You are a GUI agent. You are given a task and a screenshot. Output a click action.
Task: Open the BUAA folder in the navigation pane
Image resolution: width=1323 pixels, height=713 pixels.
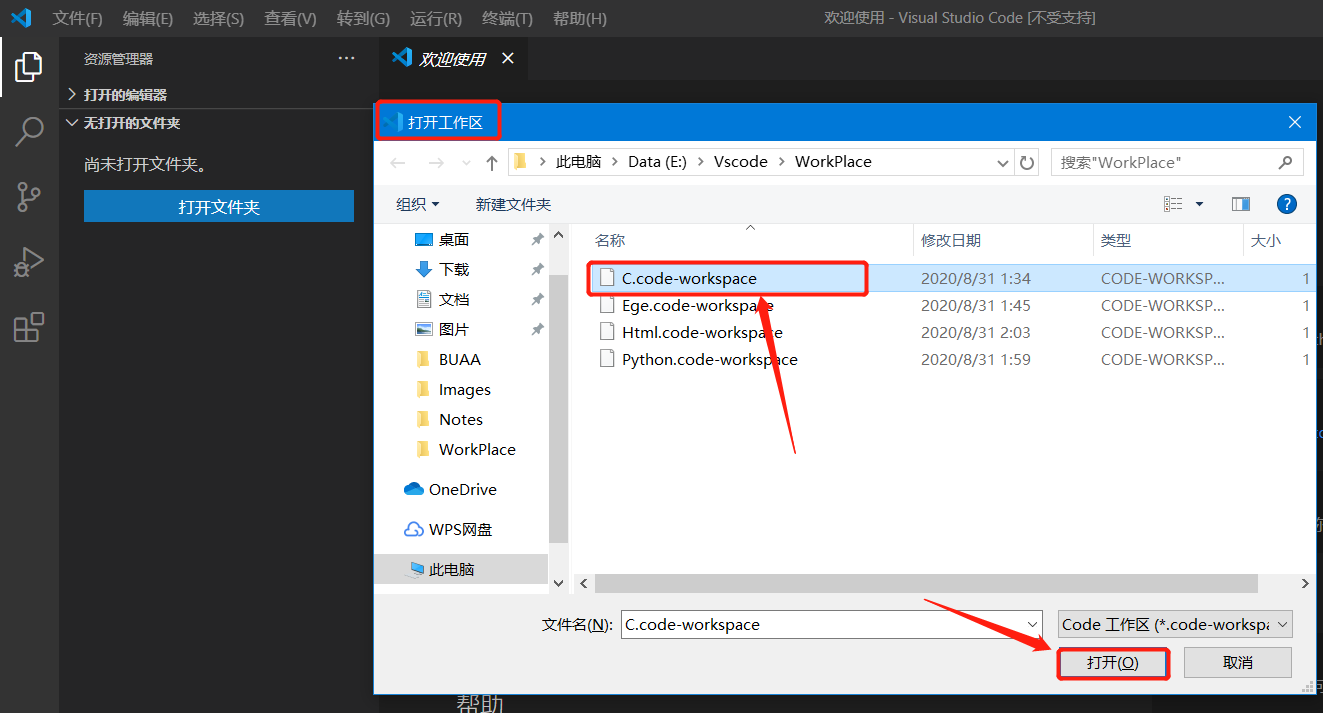(459, 359)
